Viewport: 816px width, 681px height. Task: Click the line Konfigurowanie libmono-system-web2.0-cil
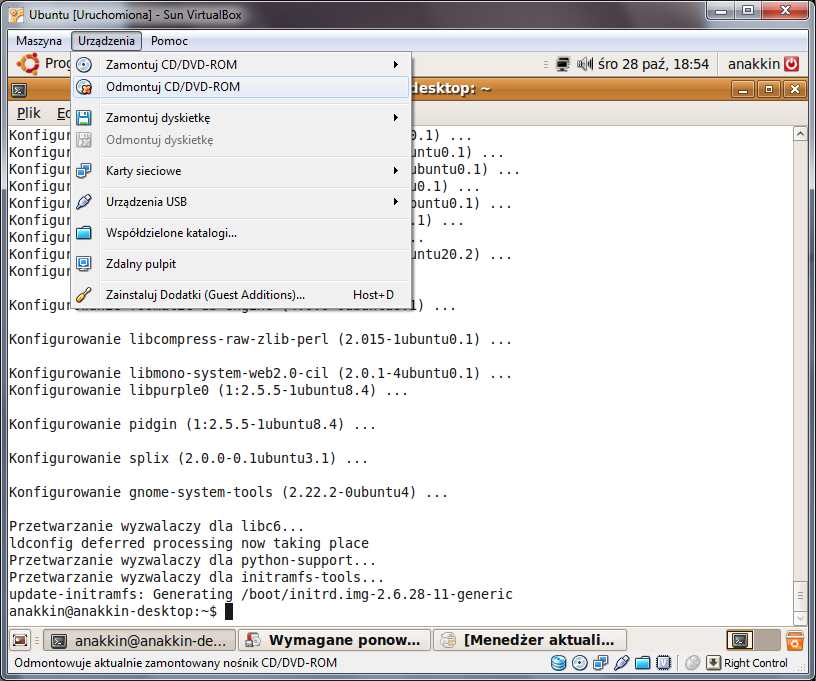(260, 374)
